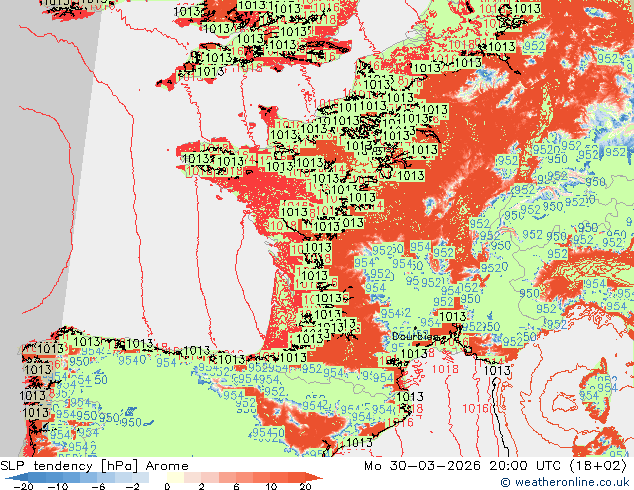634x490 pixels.
Task: Click the 'Arome' model name
Action: coord(167,466)
